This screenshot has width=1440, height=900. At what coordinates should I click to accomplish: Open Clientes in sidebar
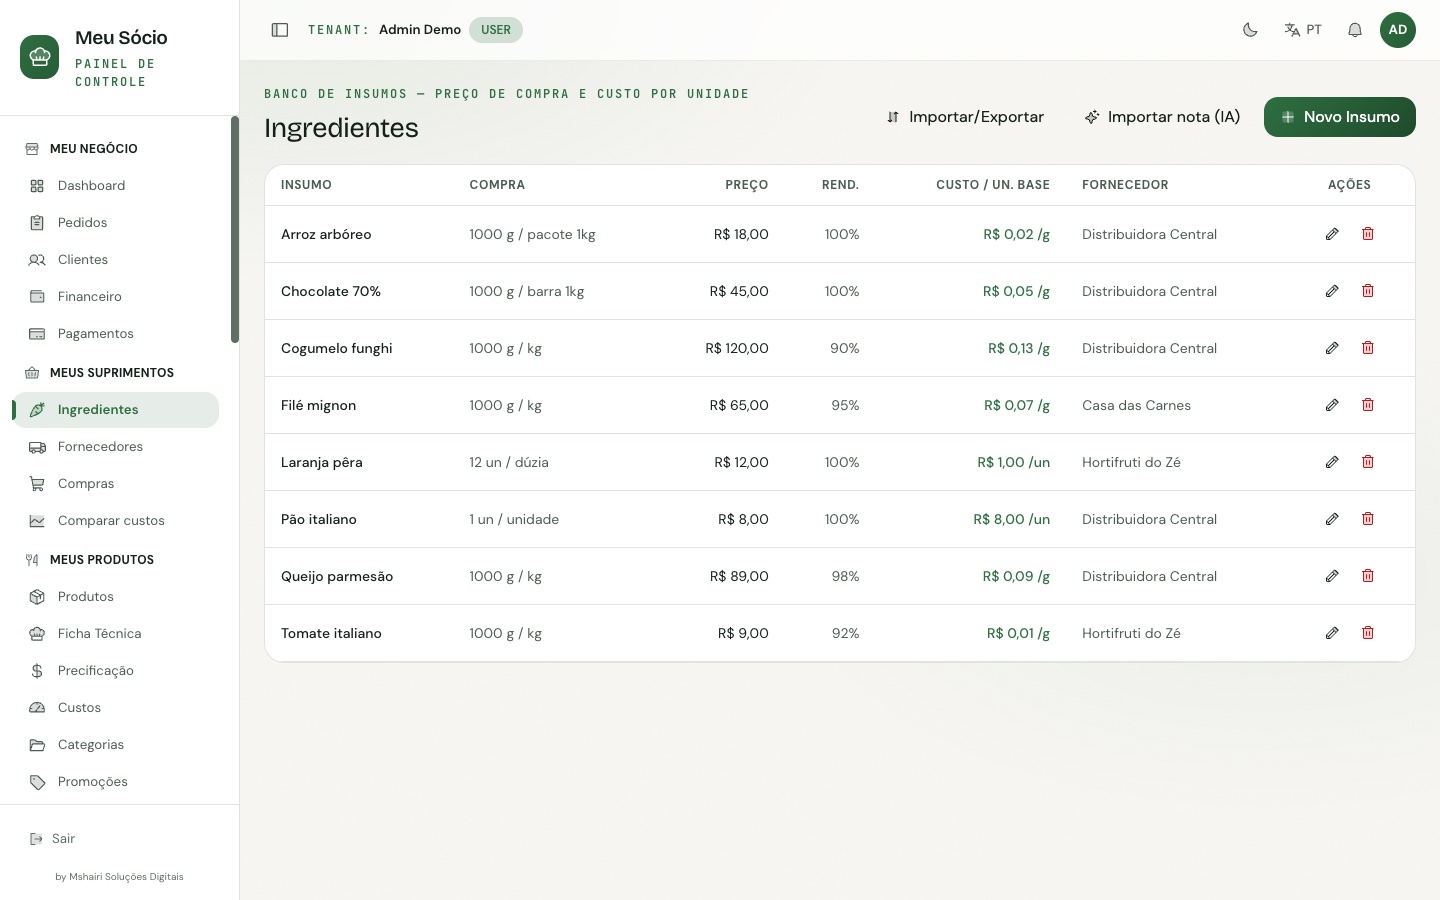coord(116,260)
